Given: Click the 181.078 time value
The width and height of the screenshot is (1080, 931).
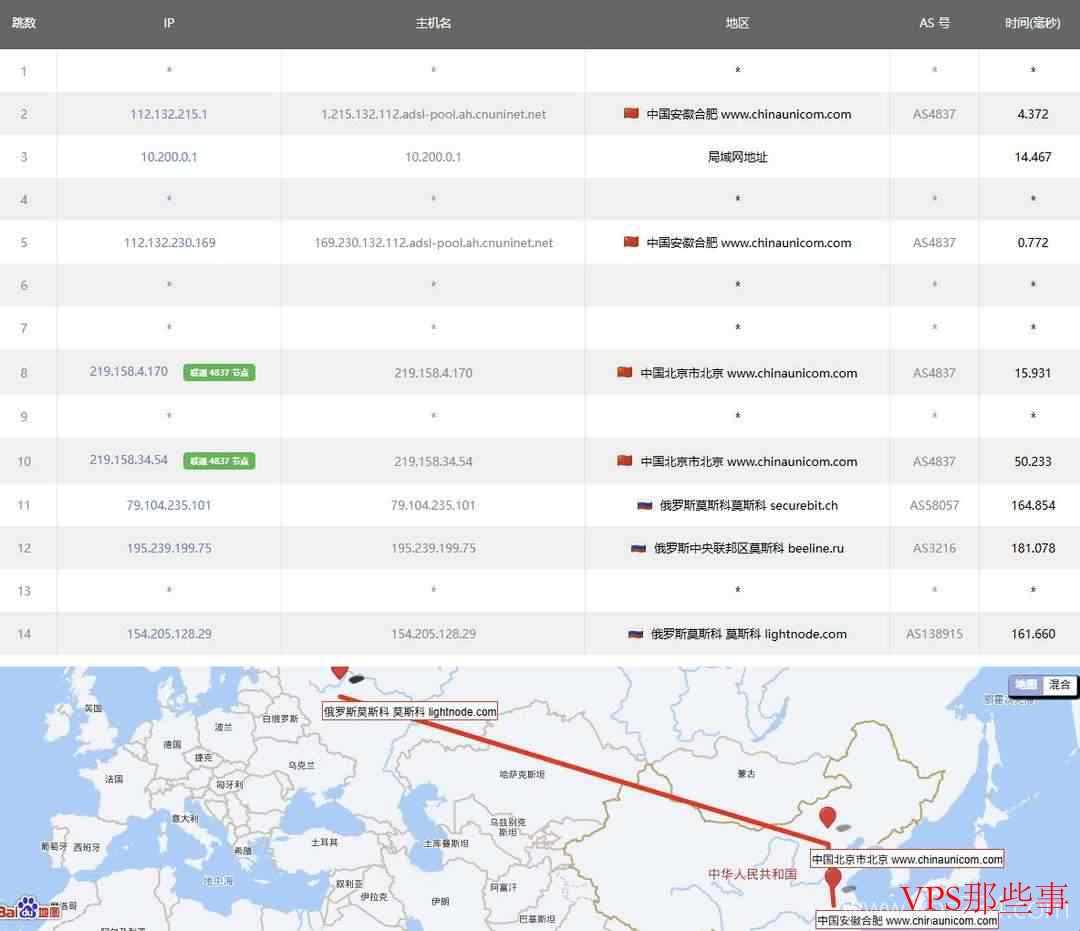Looking at the screenshot, I should point(1032,548).
